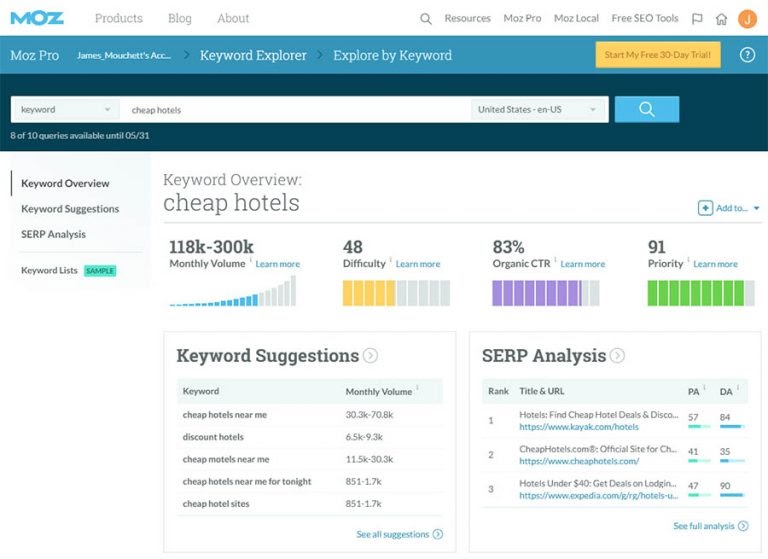Screen dimensions: 768x559
Task: Click the 'cheap motels near me' keyword row
Action: 310,460
